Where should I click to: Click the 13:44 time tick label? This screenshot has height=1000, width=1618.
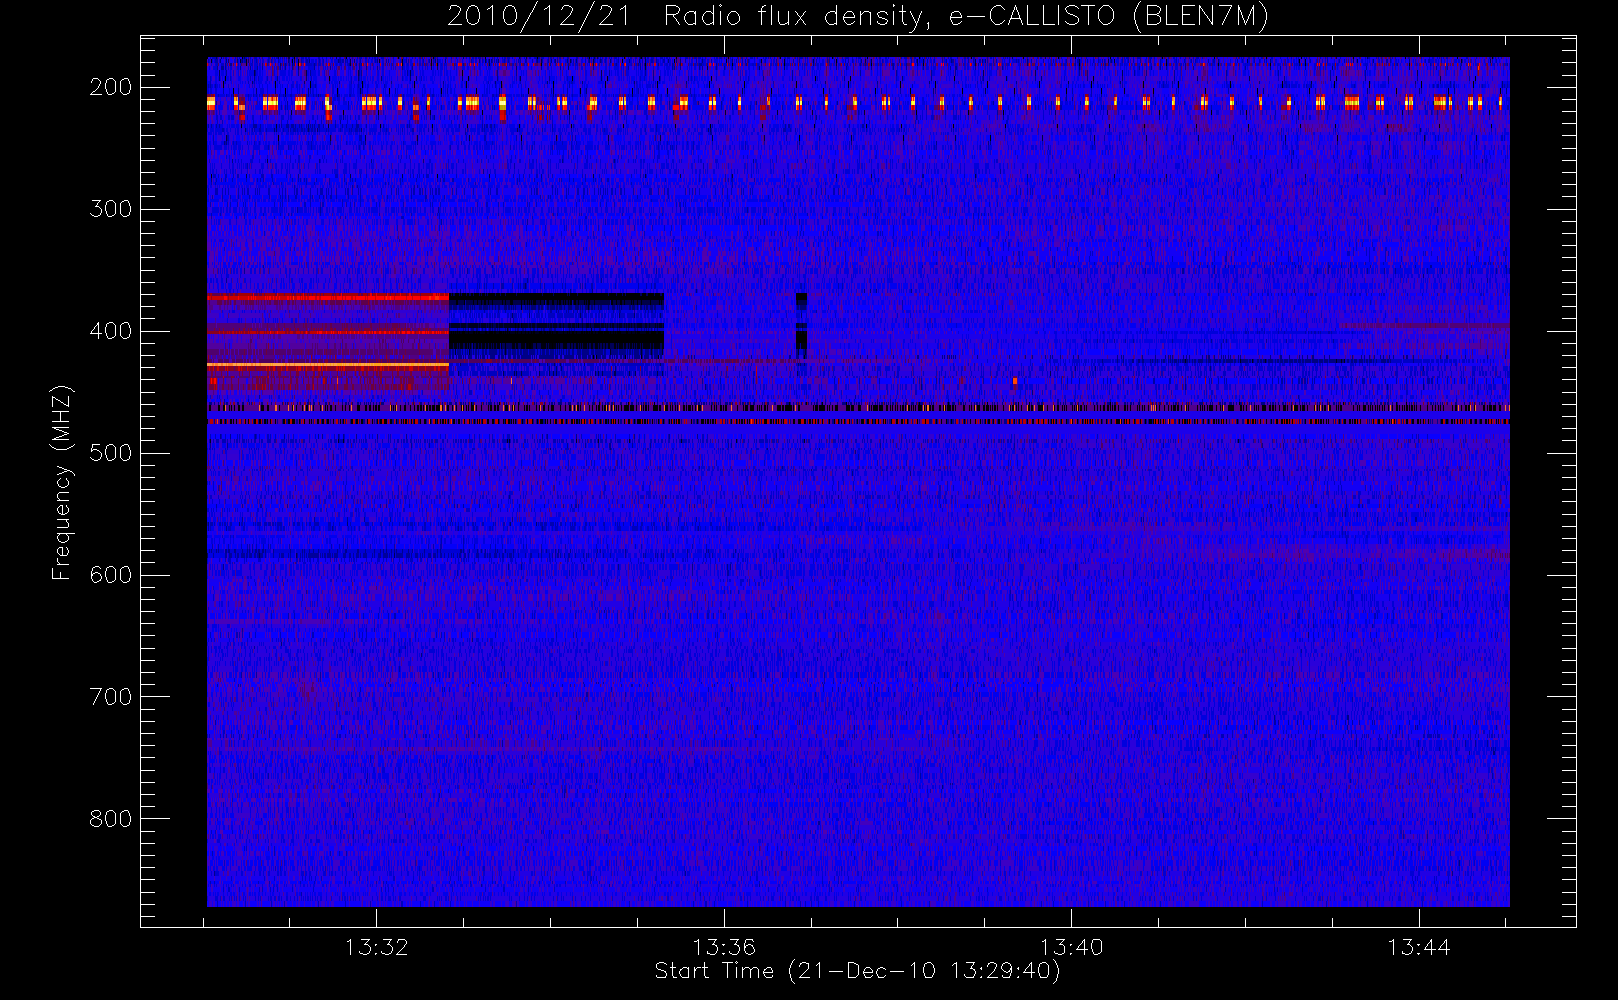tap(1418, 947)
